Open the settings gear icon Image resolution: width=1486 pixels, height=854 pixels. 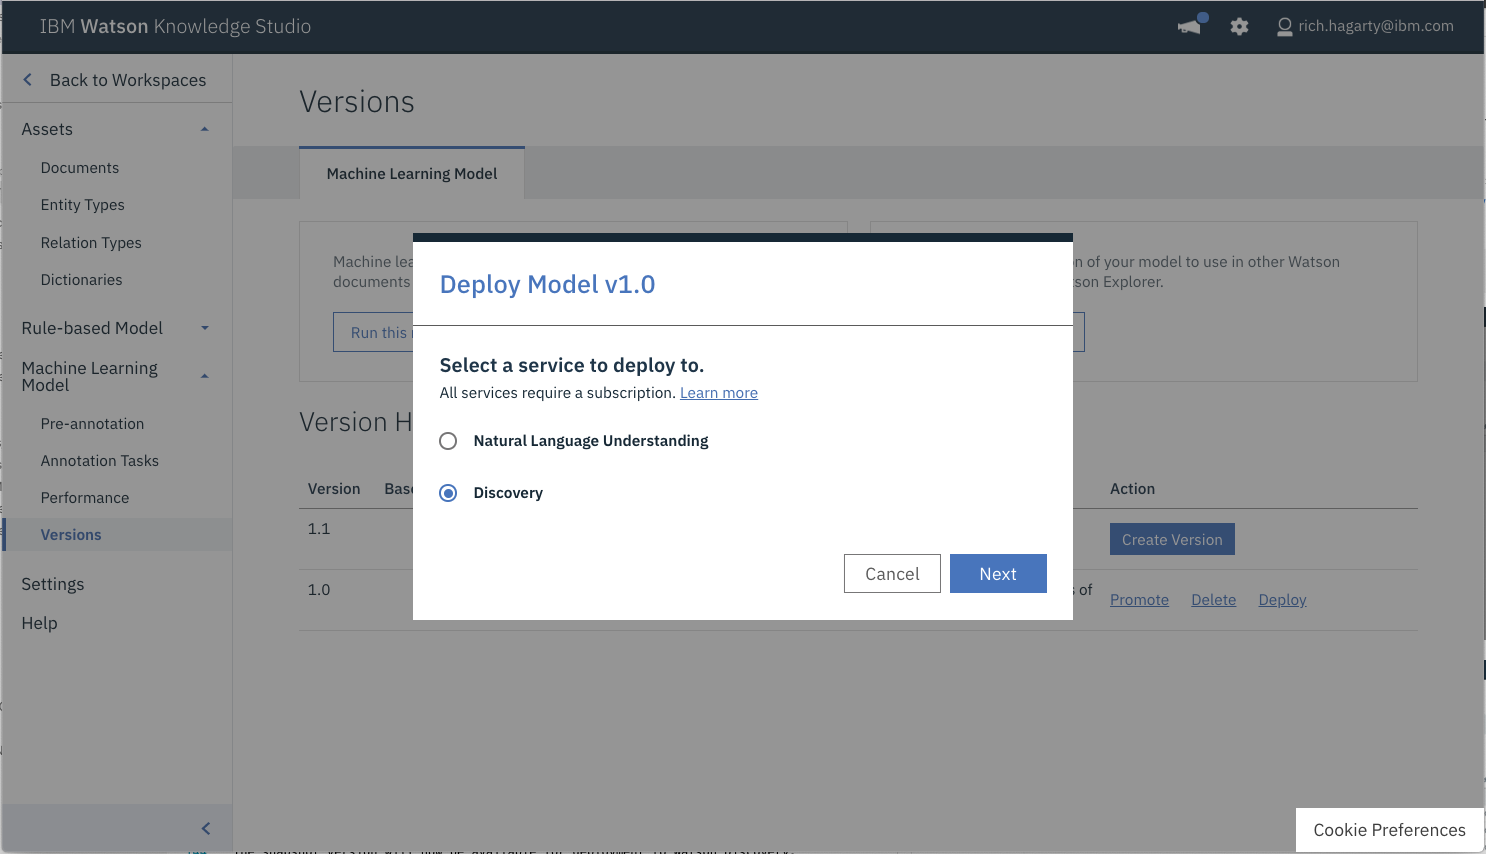coord(1239,27)
